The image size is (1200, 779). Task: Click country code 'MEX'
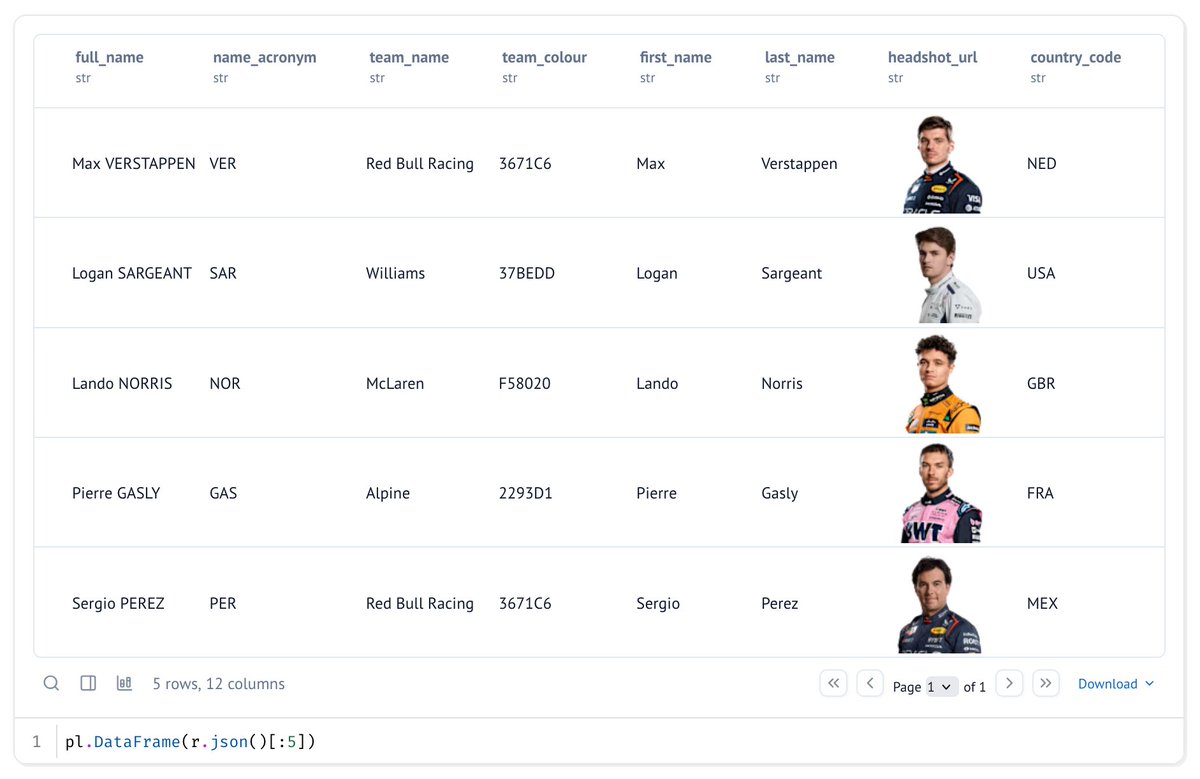[x=1042, y=603]
